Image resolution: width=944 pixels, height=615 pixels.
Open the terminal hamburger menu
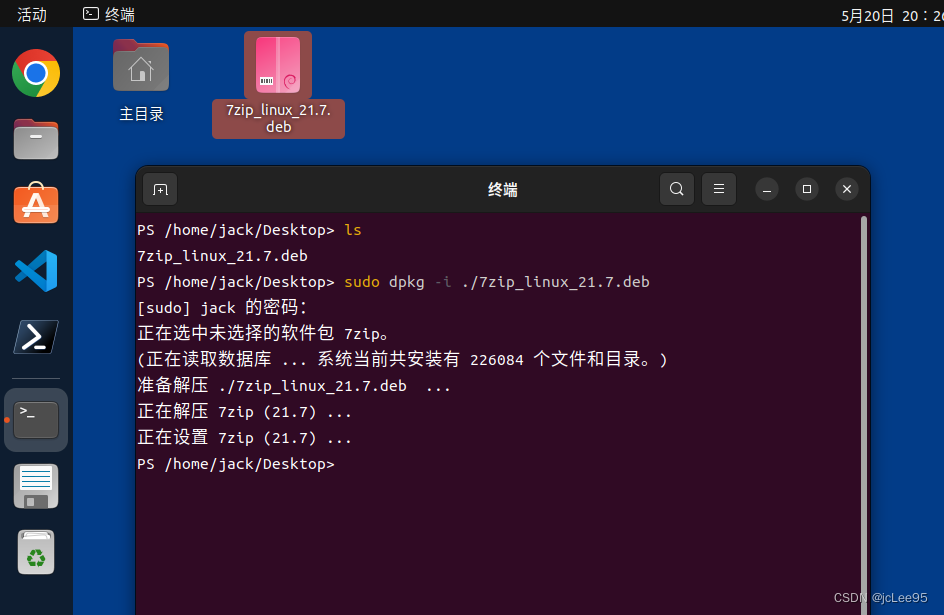pos(719,189)
